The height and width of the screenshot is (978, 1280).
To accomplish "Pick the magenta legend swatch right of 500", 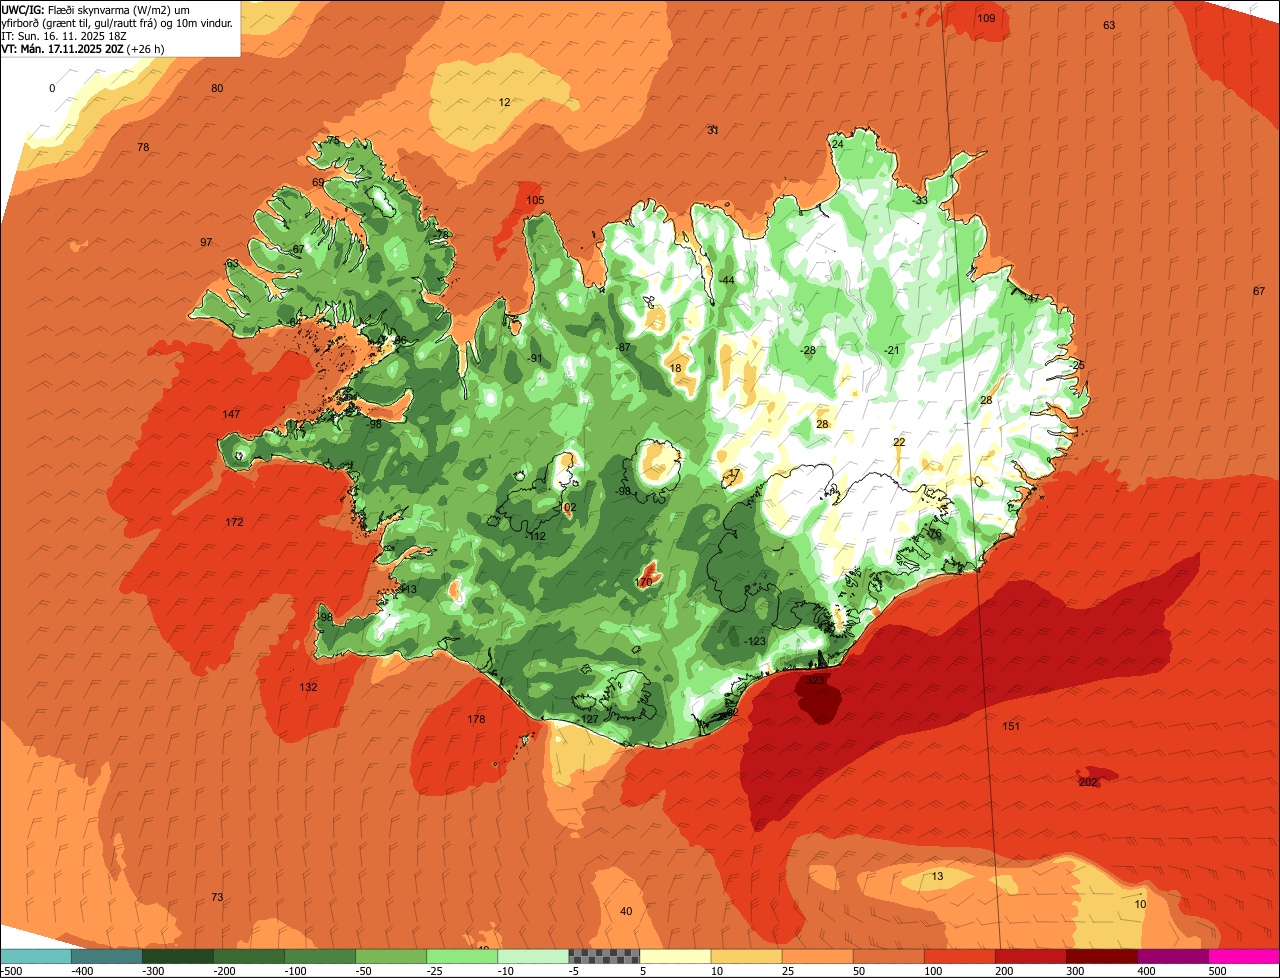I will point(1244,956).
